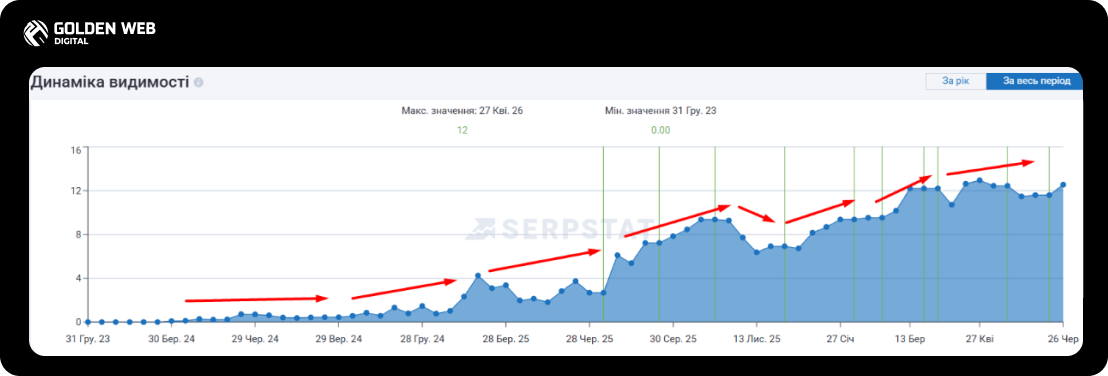Click the green maximum value 12
Viewport: 1108px width, 376px height.
pyautogui.click(x=462, y=130)
